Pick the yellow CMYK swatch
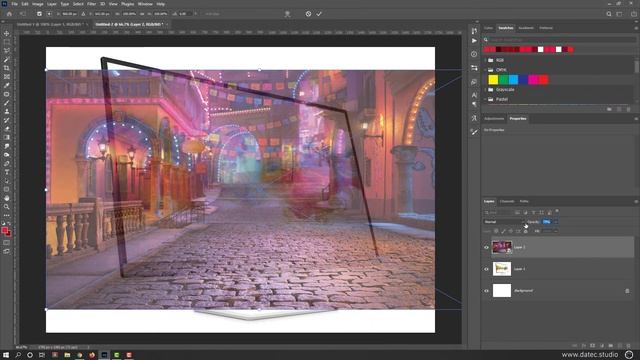This screenshot has height=360, width=640. pos(493,80)
